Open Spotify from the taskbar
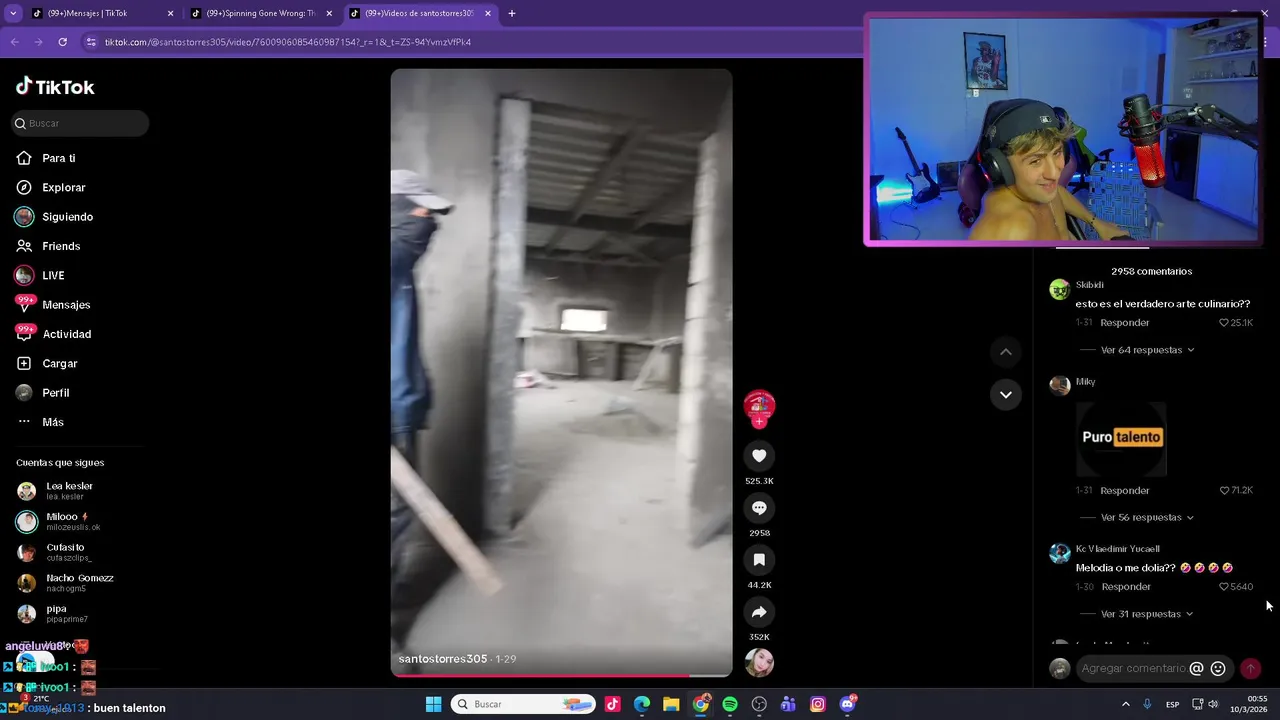This screenshot has width=1280, height=720. click(730, 704)
